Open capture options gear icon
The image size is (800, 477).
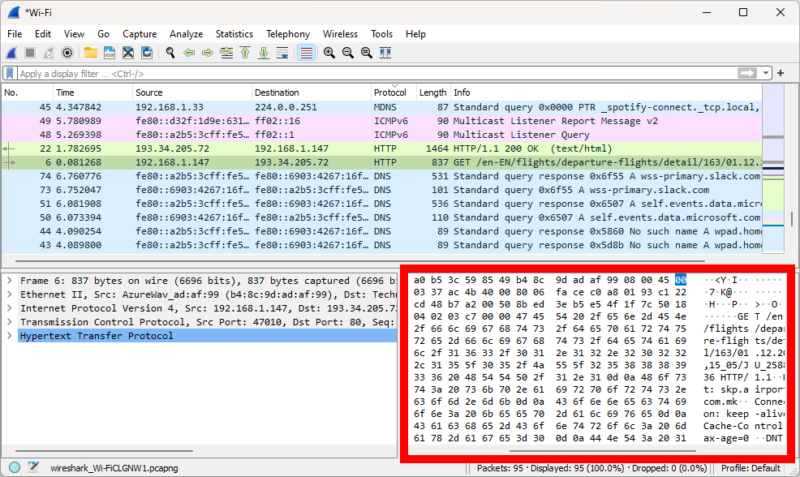coord(67,53)
